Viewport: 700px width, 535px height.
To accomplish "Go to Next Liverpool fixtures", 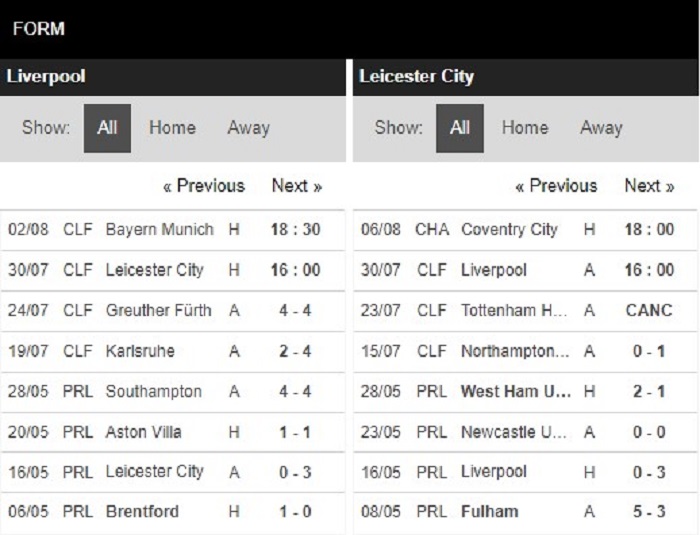I will 297,186.
